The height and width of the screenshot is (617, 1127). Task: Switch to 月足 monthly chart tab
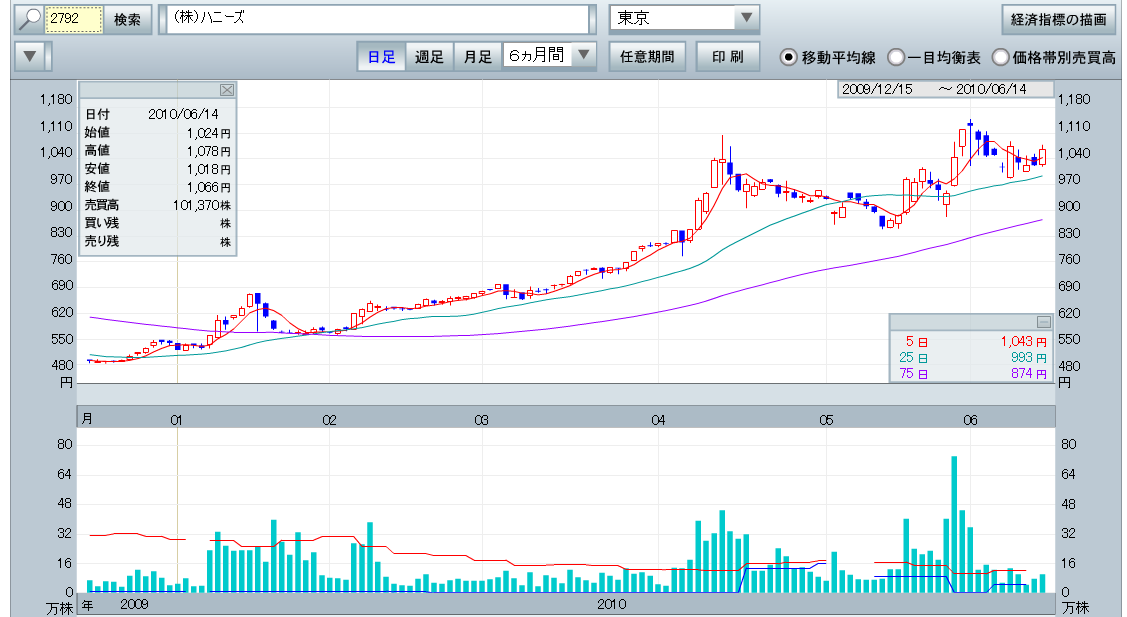click(477, 56)
